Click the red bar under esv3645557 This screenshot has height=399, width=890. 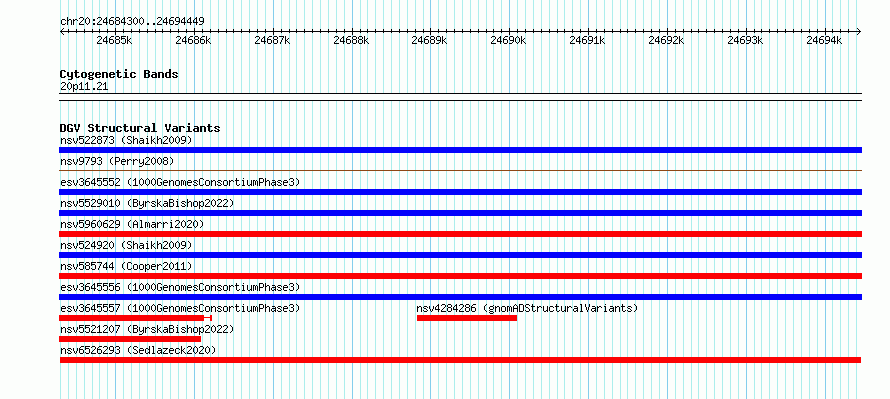click(x=135, y=318)
